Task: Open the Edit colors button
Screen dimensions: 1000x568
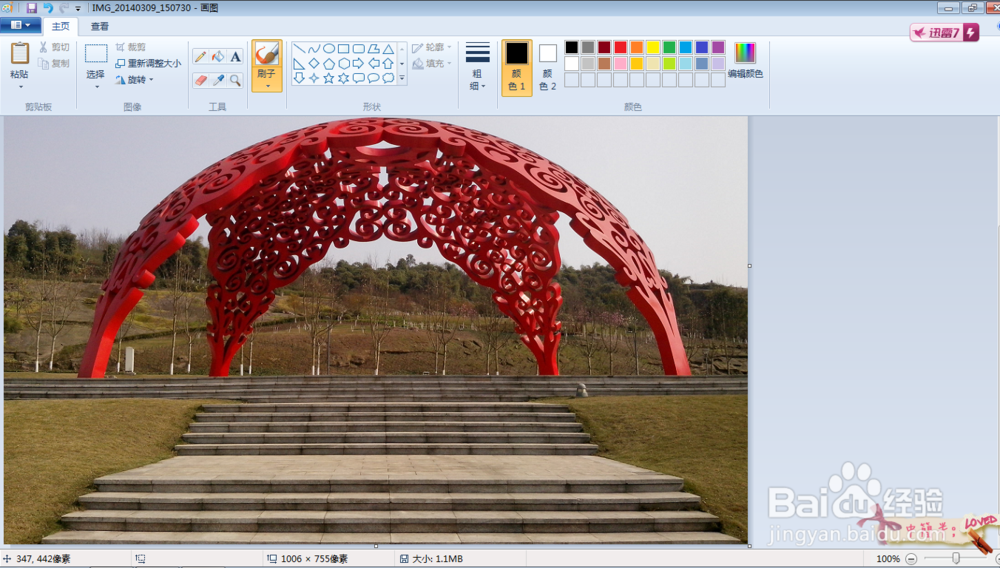Action: [x=745, y=61]
